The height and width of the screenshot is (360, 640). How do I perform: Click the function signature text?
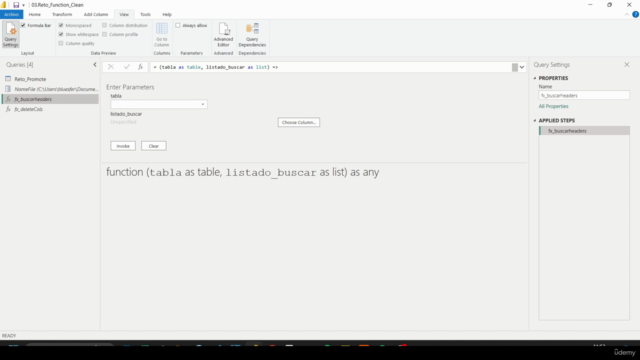(242, 172)
